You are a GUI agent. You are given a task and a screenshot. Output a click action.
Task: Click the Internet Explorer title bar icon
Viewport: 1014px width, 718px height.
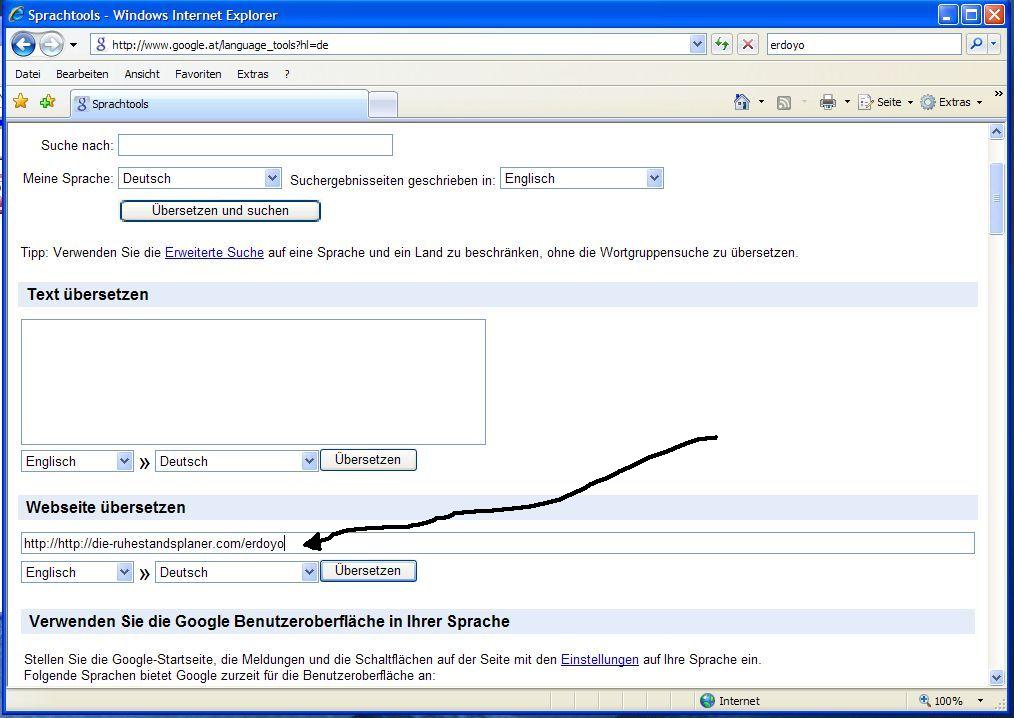(16, 14)
